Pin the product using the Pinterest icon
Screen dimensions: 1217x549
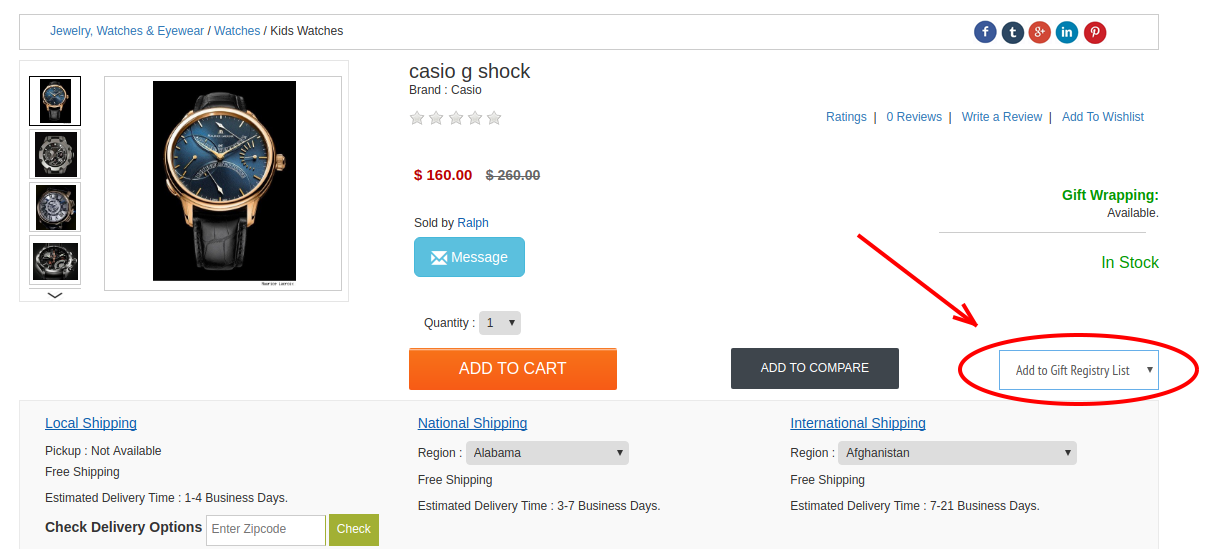pos(1095,32)
